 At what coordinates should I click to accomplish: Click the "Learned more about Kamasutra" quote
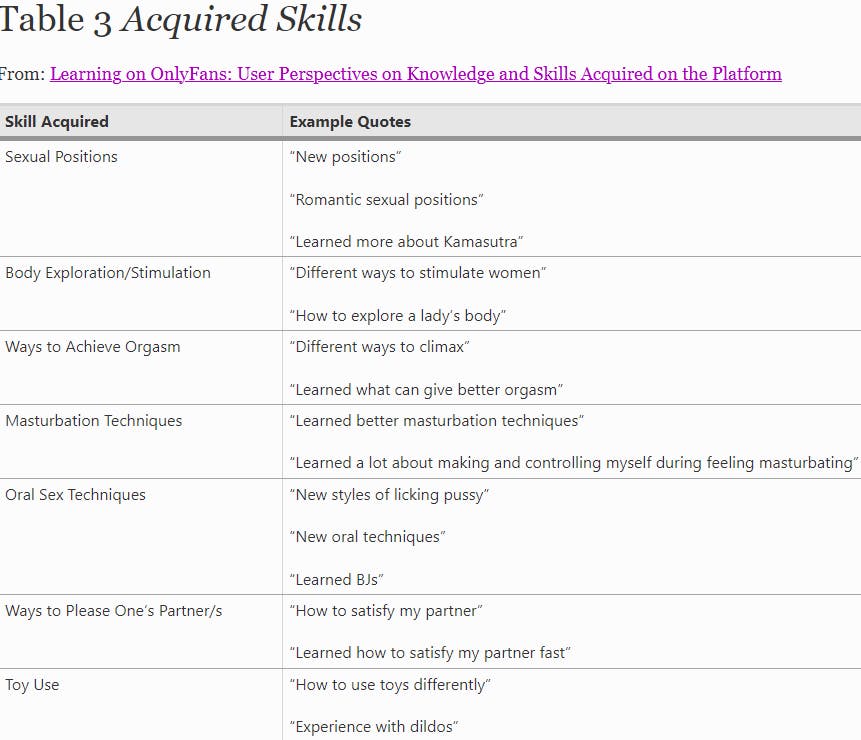pos(407,242)
